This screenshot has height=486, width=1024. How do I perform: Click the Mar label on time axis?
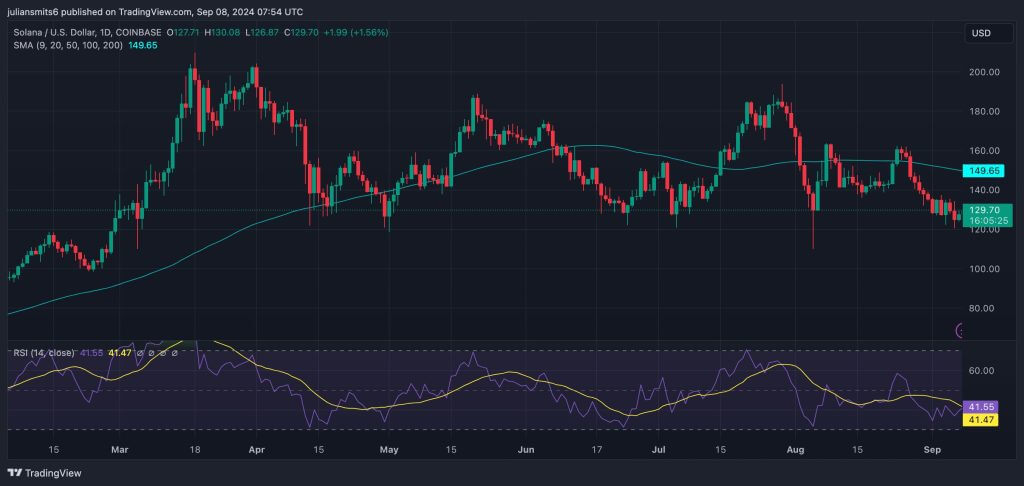point(120,450)
